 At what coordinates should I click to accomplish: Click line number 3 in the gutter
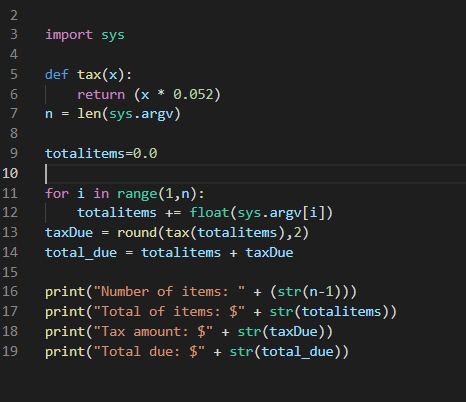pos(14,35)
